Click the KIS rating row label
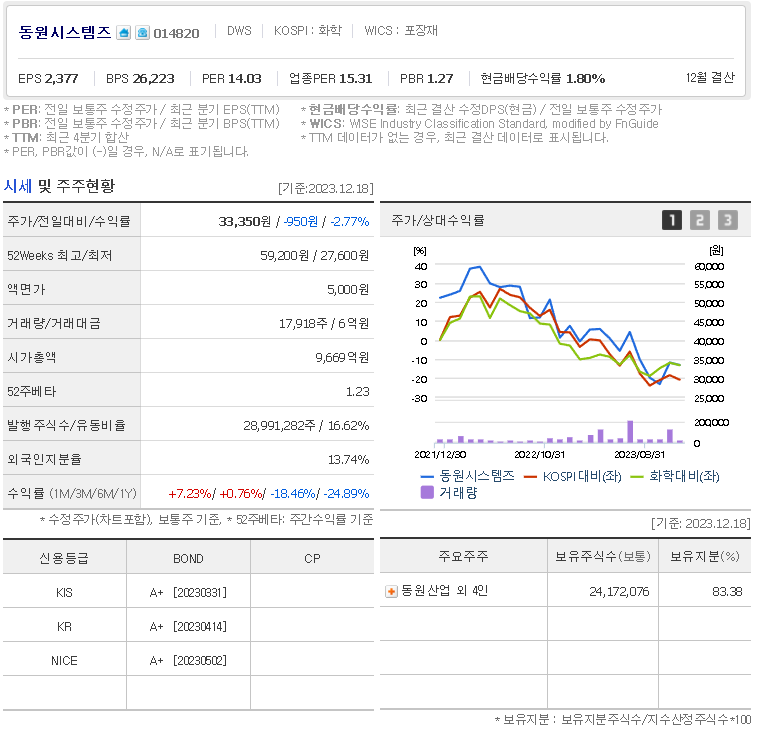758x729 pixels. pos(64,593)
